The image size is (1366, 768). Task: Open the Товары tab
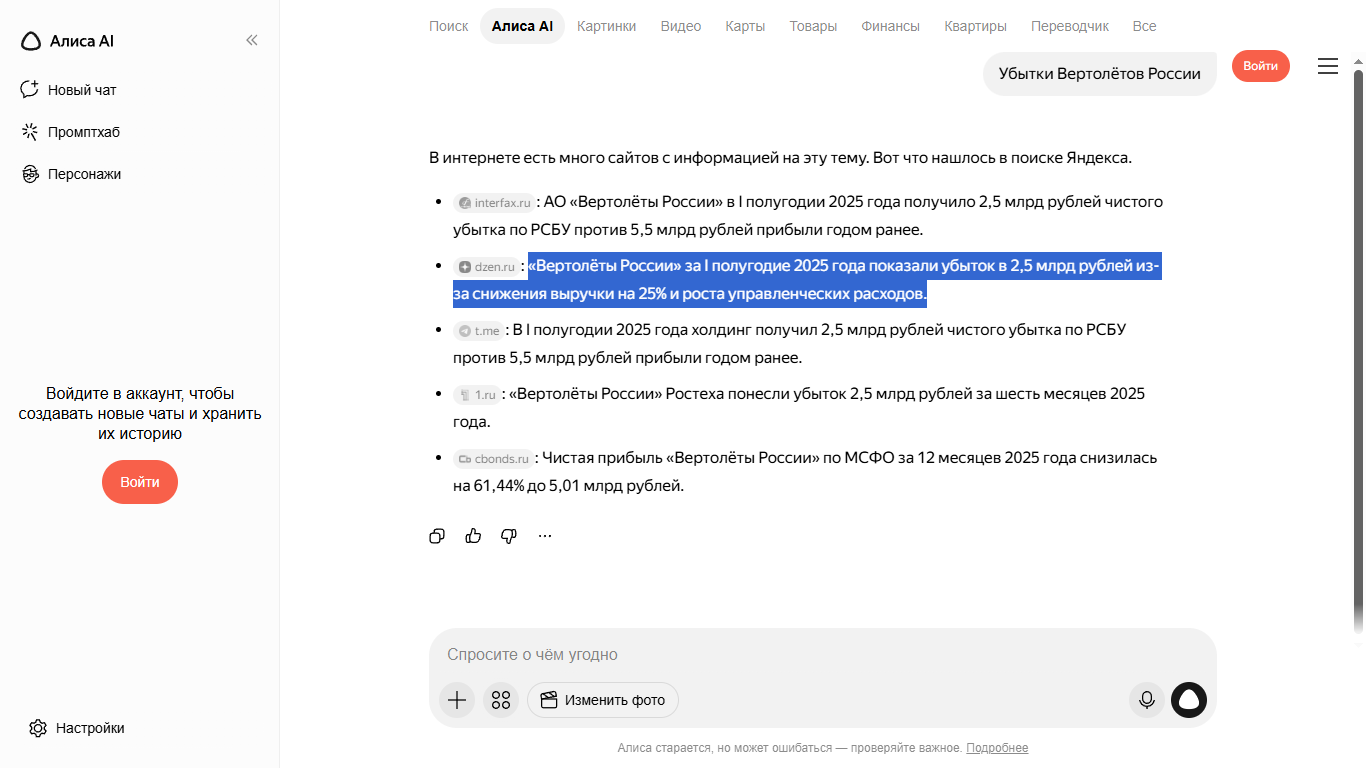click(813, 26)
